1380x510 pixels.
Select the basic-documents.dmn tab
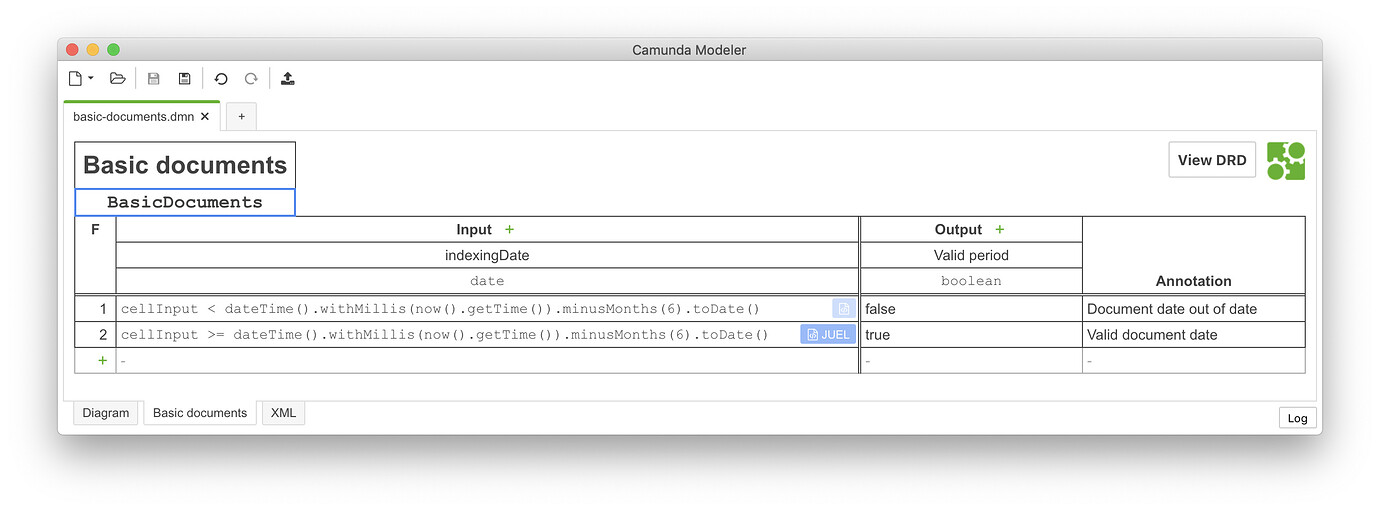142,116
